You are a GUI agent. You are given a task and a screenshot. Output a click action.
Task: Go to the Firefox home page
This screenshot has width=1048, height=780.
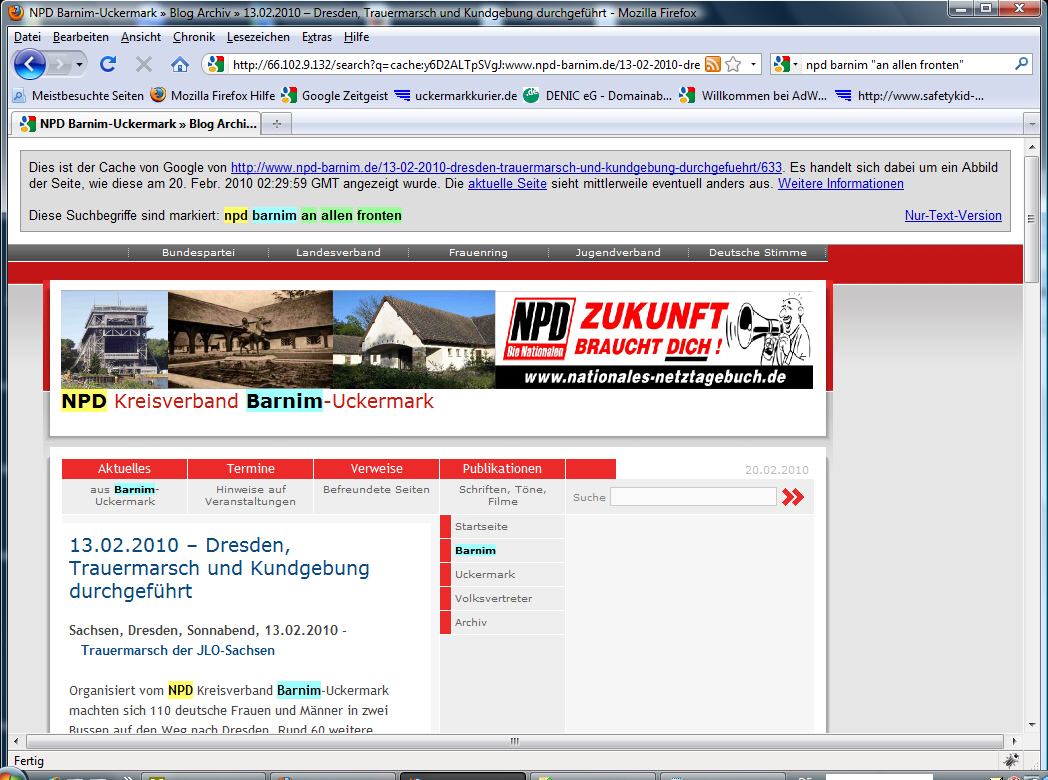pyautogui.click(x=180, y=64)
